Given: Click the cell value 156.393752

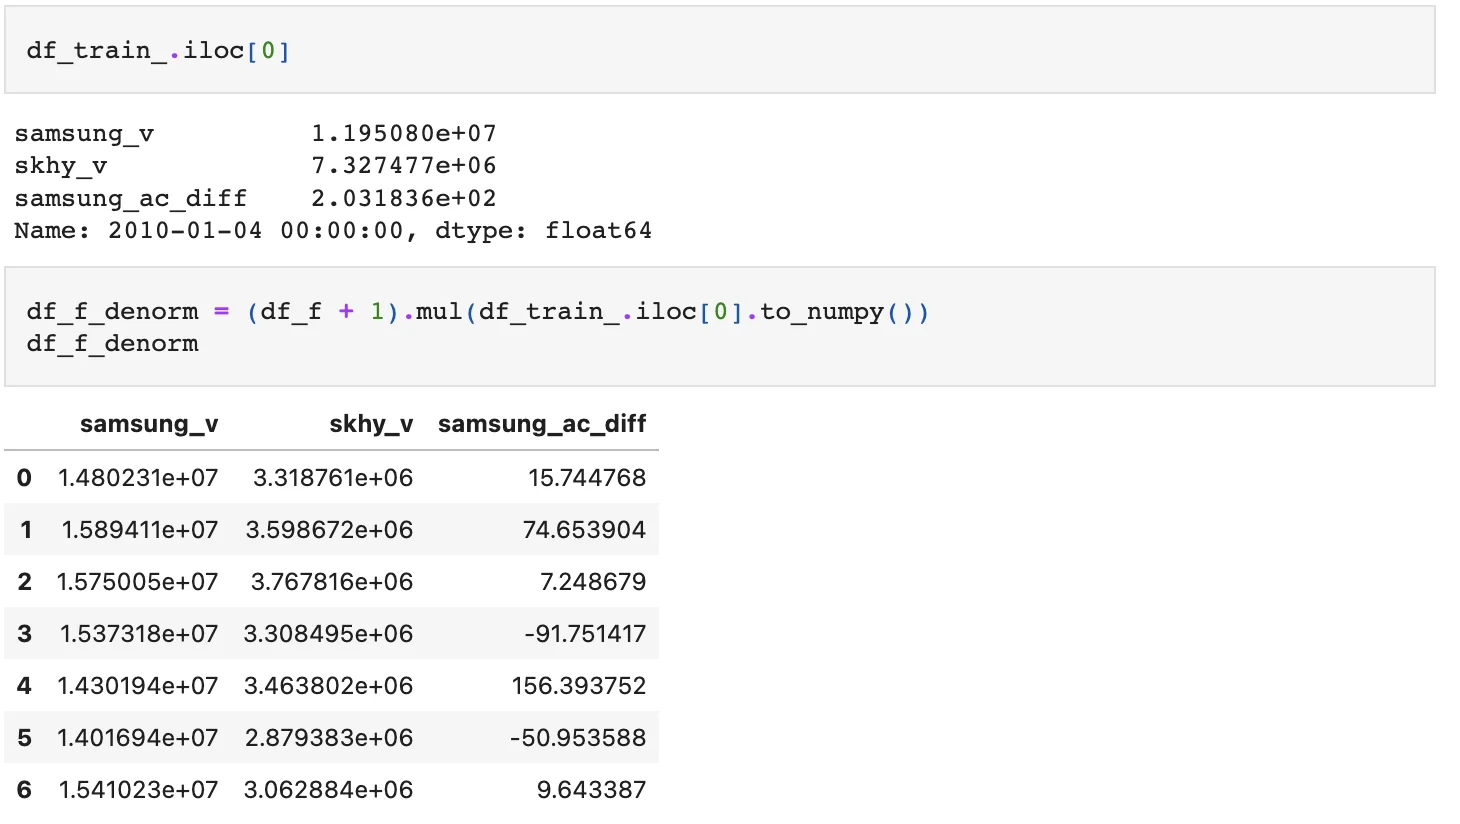Looking at the screenshot, I should [579, 686].
